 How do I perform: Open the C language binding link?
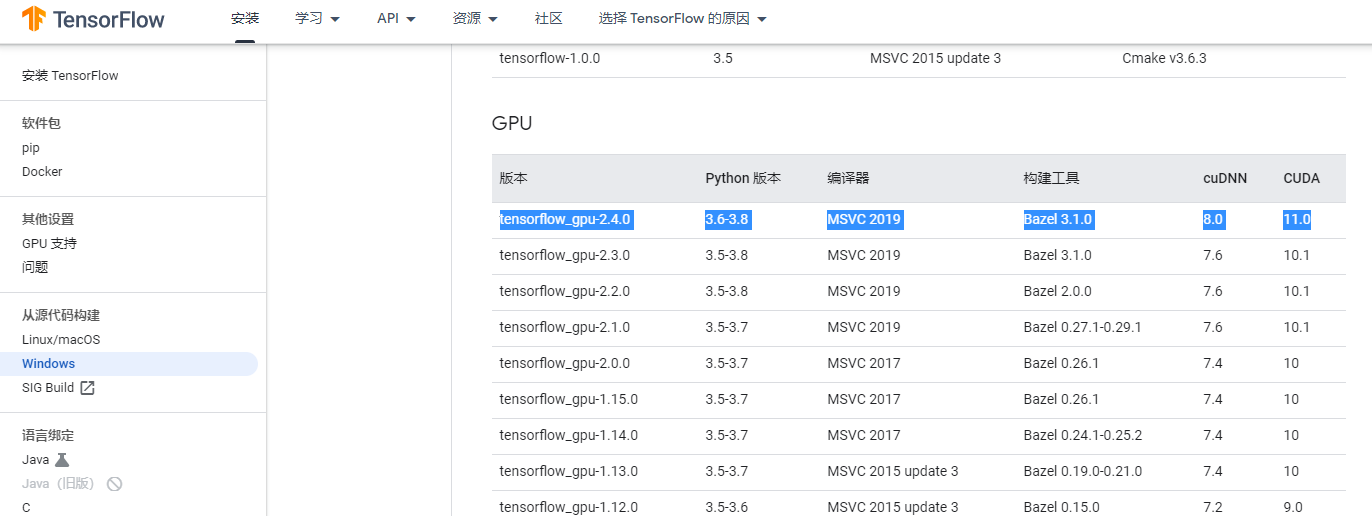click(26, 508)
